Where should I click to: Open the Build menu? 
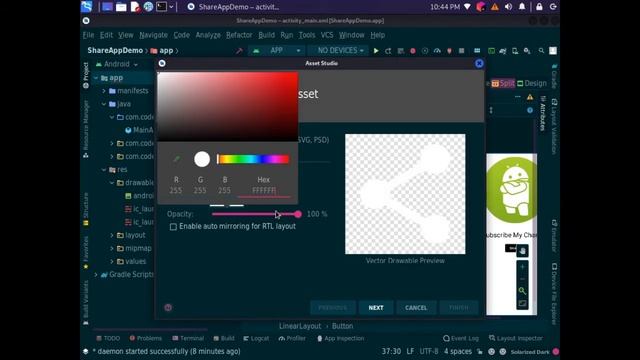click(x=267, y=35)
